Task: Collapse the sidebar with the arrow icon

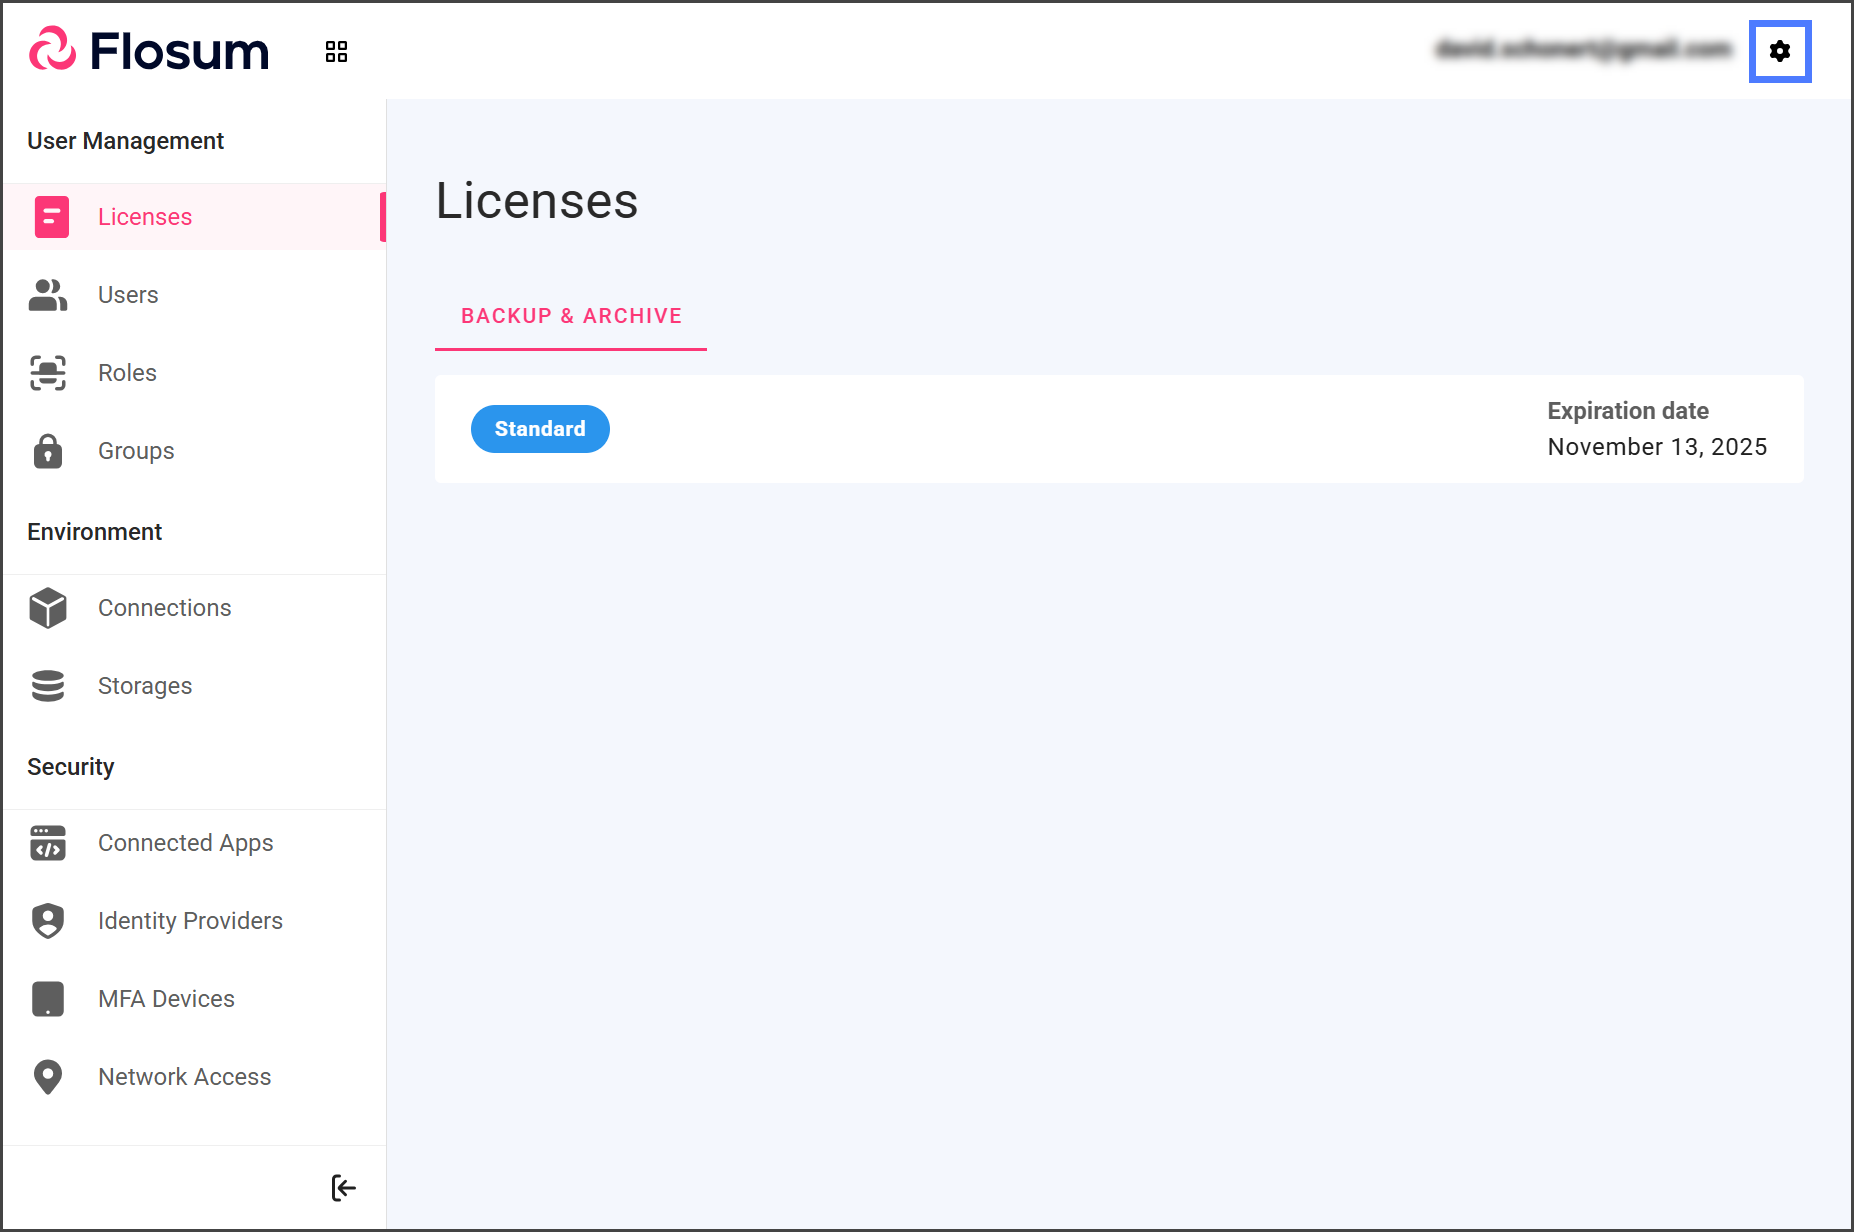Action: 343,1188
